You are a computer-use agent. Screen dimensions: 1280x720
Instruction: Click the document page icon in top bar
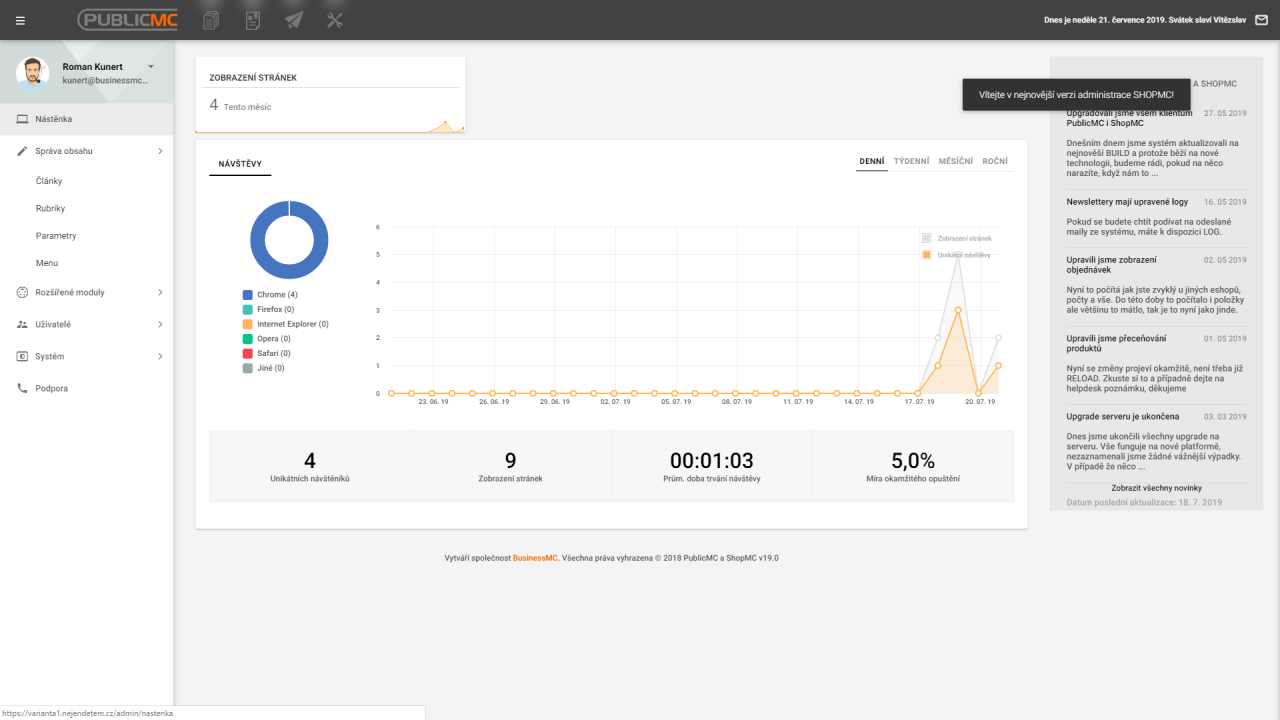(x=252, y=20)
